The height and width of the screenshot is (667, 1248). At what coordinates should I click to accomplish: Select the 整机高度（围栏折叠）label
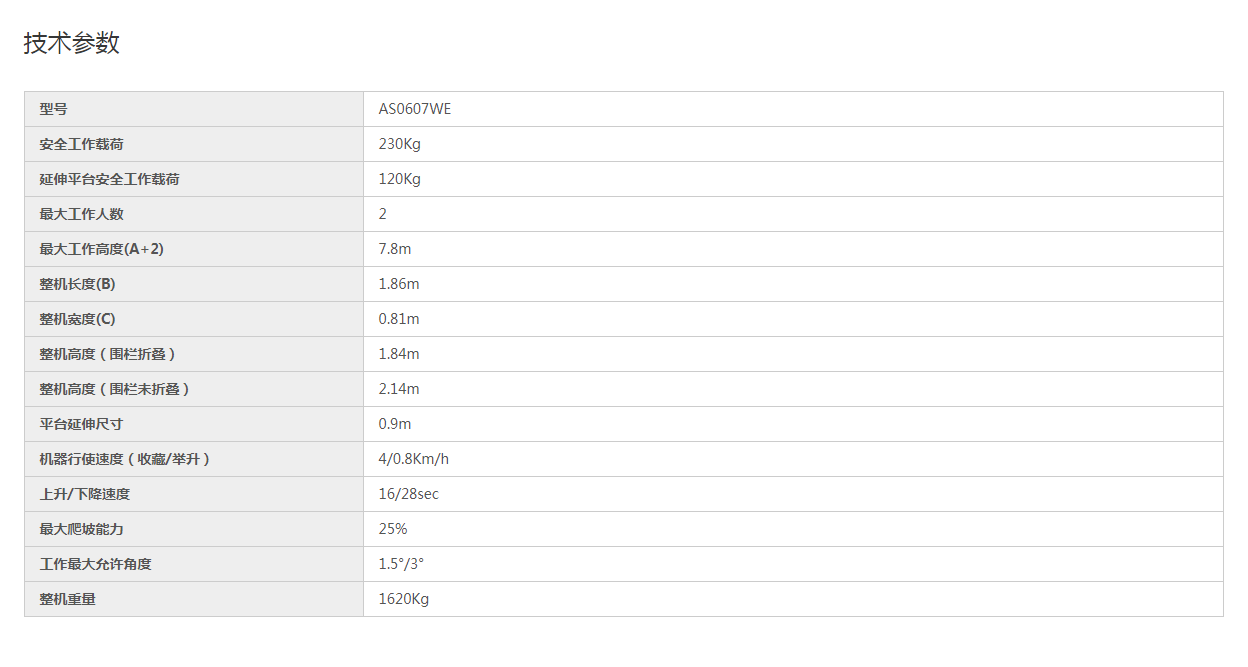[115, 354]
